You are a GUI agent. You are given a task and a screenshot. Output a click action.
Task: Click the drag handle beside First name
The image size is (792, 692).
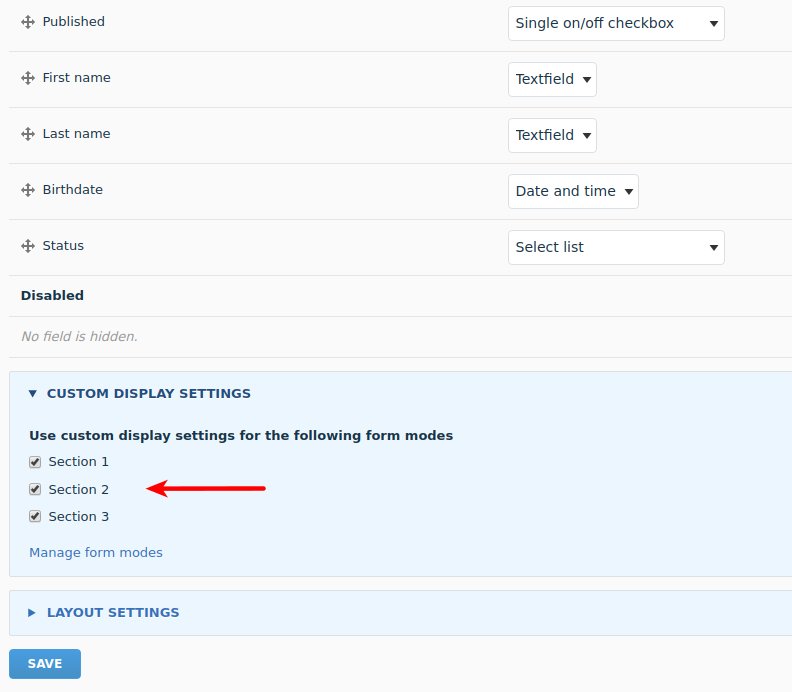[x=28, y=78]
